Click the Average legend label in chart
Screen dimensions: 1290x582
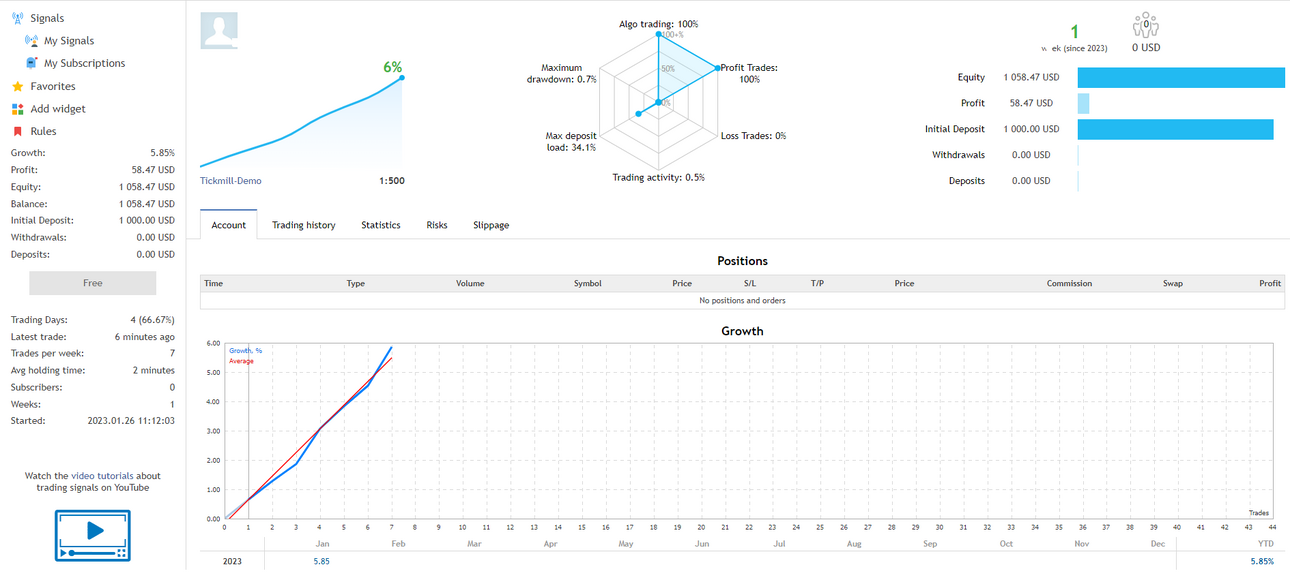pyautogui.click(x=241, y=361)
